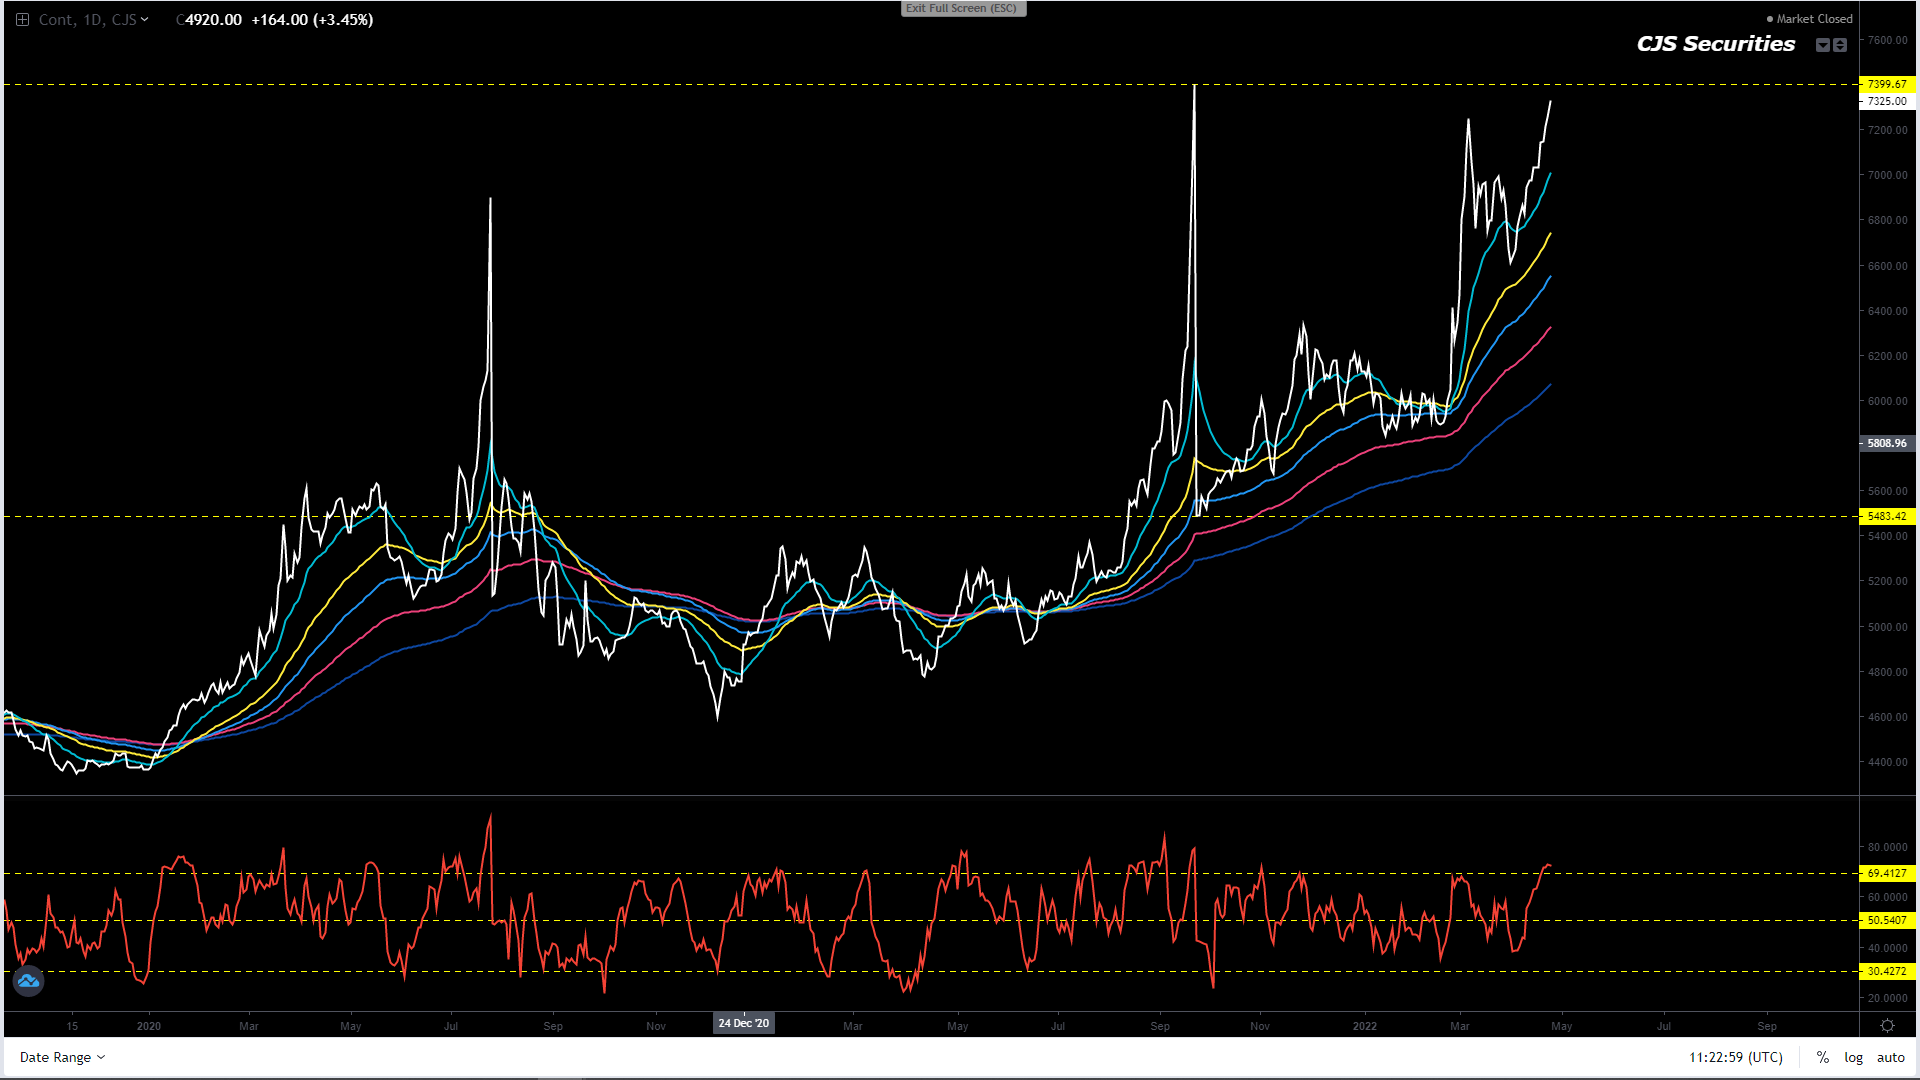The width and height of the screenshot is (1920, 1080).
Task: Click the 69.4127 RSI level label
Action: [x=1886, y=873]
